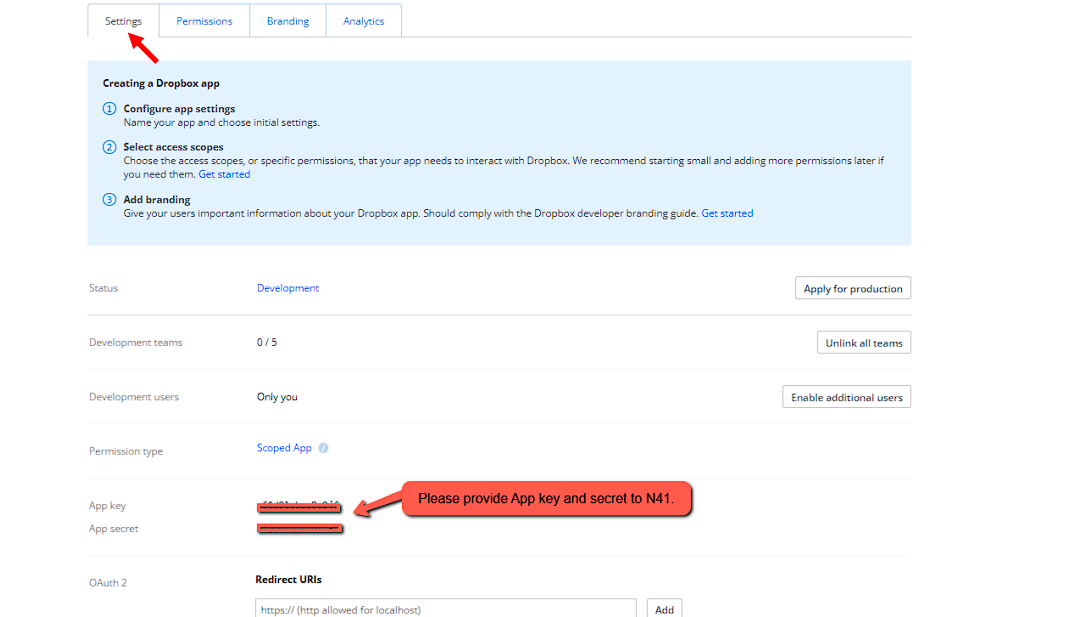Viewport: 1076px width, 617px height.
Task: Click Unlink all teams button
Action: coord(864,342)
